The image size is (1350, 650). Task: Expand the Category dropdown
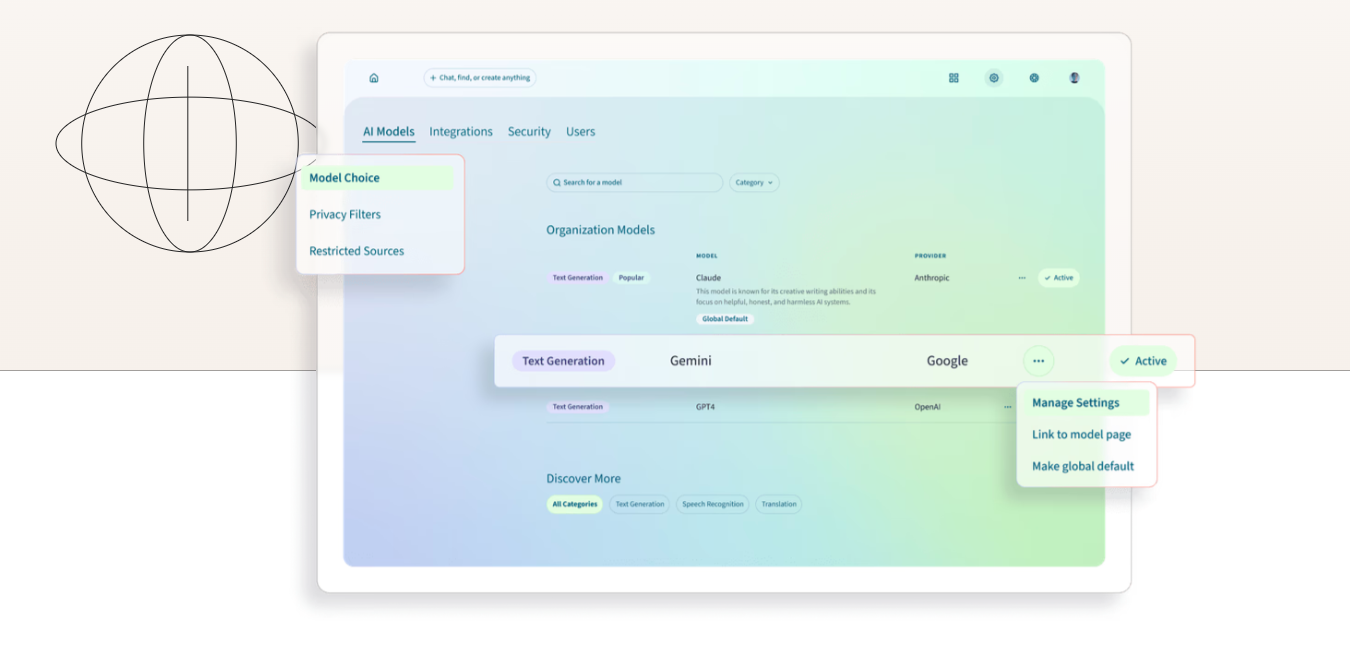754,183
